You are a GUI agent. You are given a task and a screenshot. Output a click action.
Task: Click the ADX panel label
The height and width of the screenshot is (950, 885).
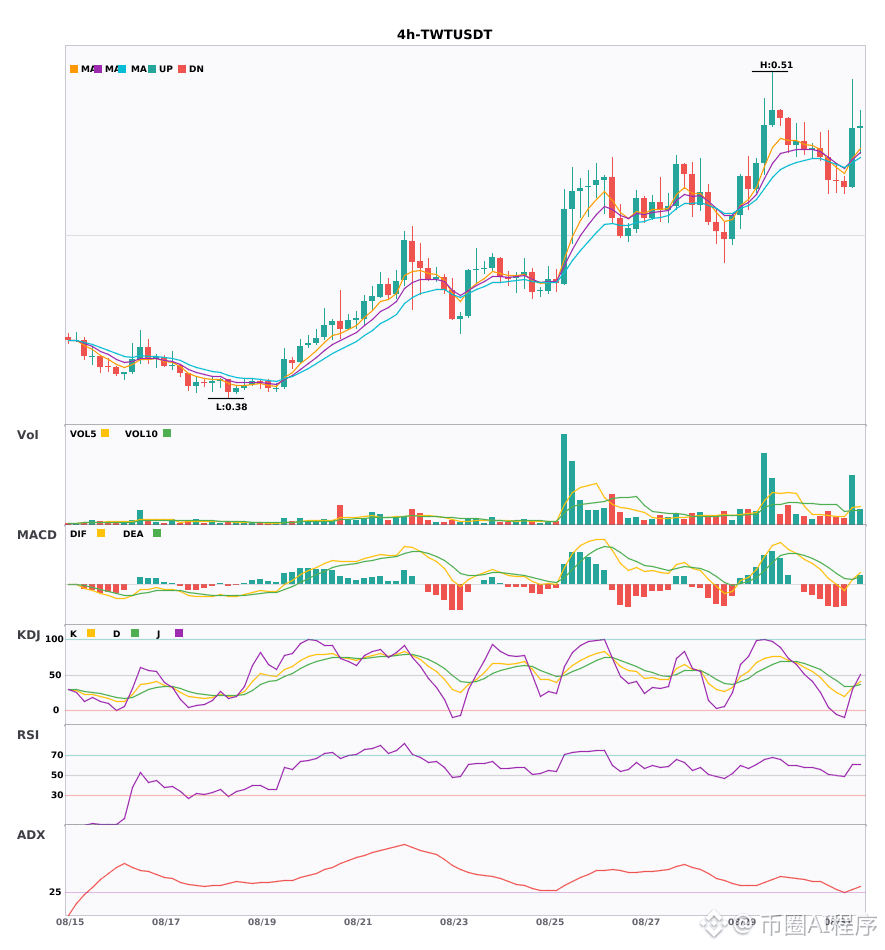31,835
